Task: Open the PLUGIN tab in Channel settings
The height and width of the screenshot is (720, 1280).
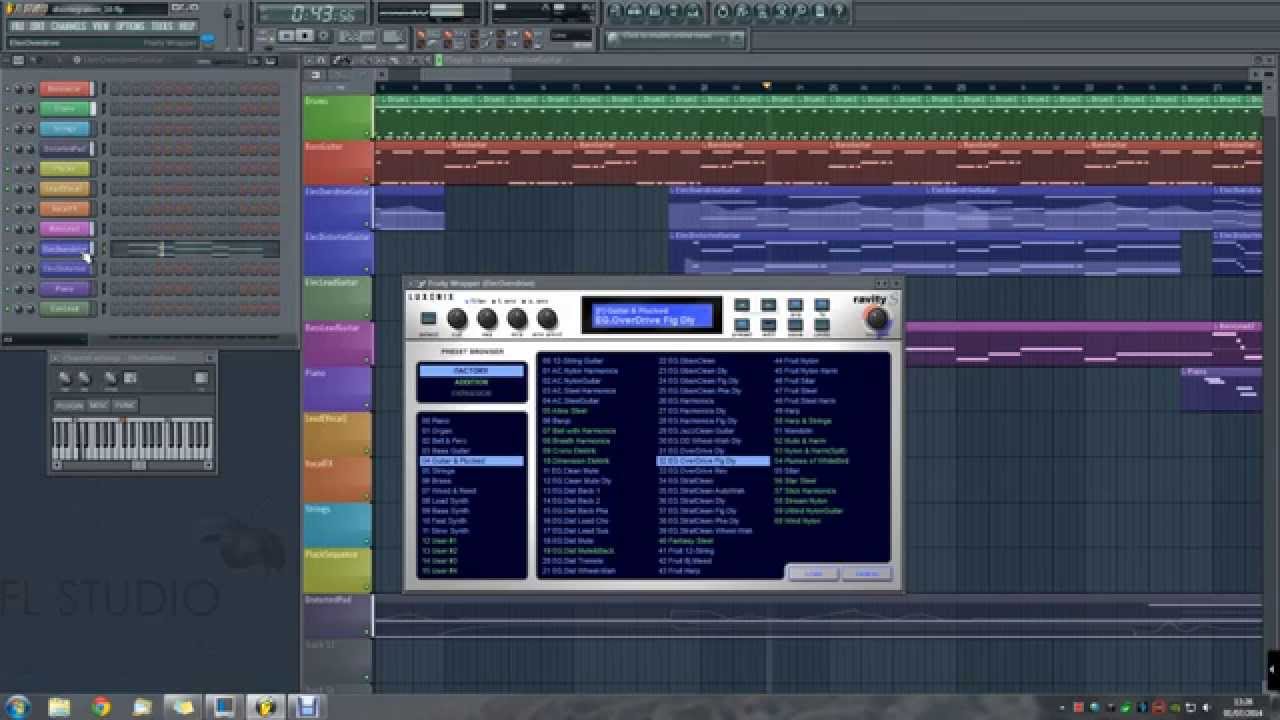Action: click(69, 405)
